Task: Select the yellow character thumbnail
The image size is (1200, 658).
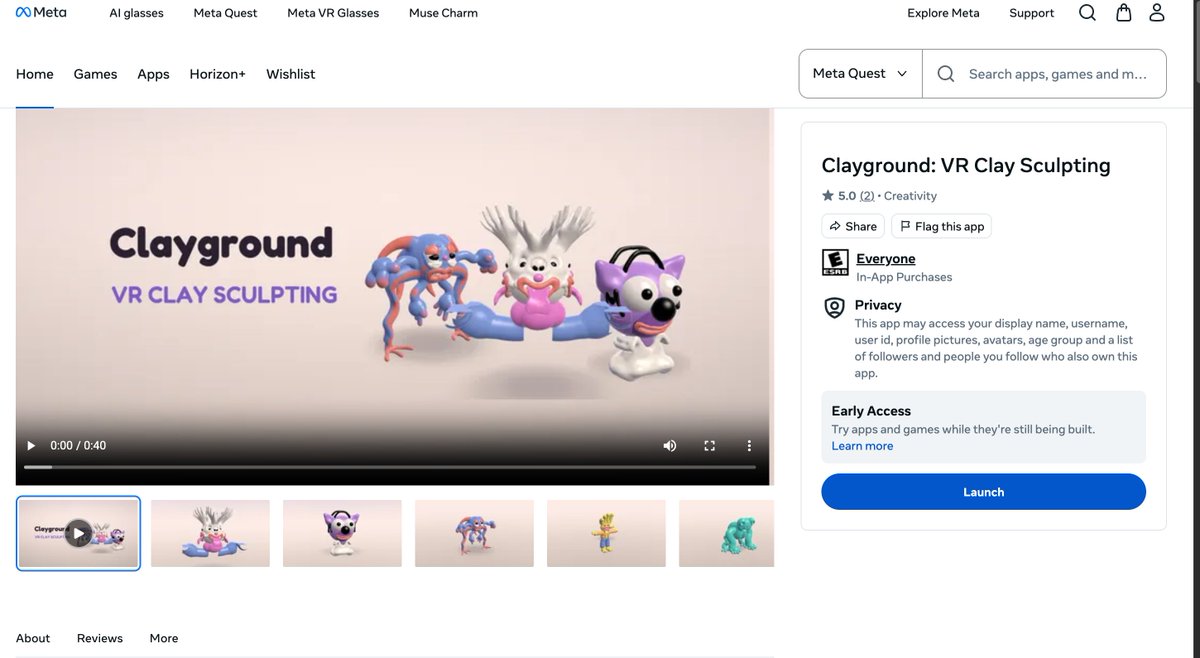Action: [x=606, y=533]
